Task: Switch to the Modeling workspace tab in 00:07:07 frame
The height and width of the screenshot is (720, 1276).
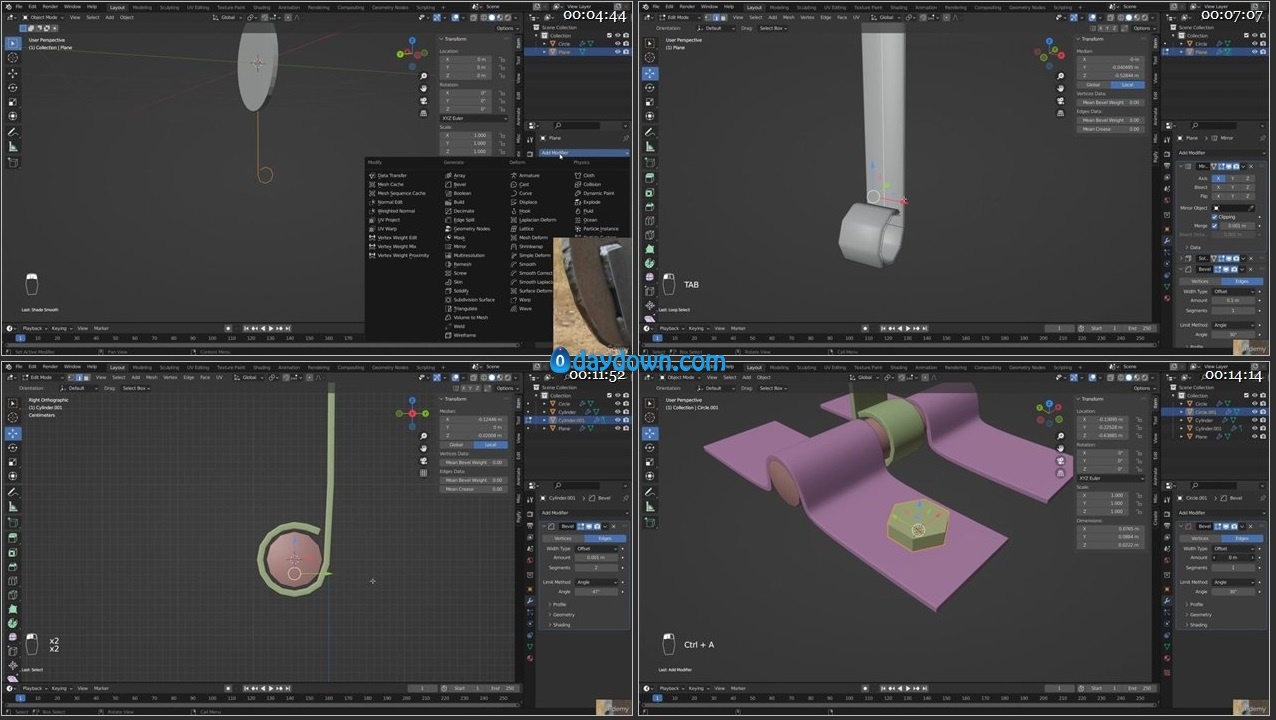Action: click(781, 6)
